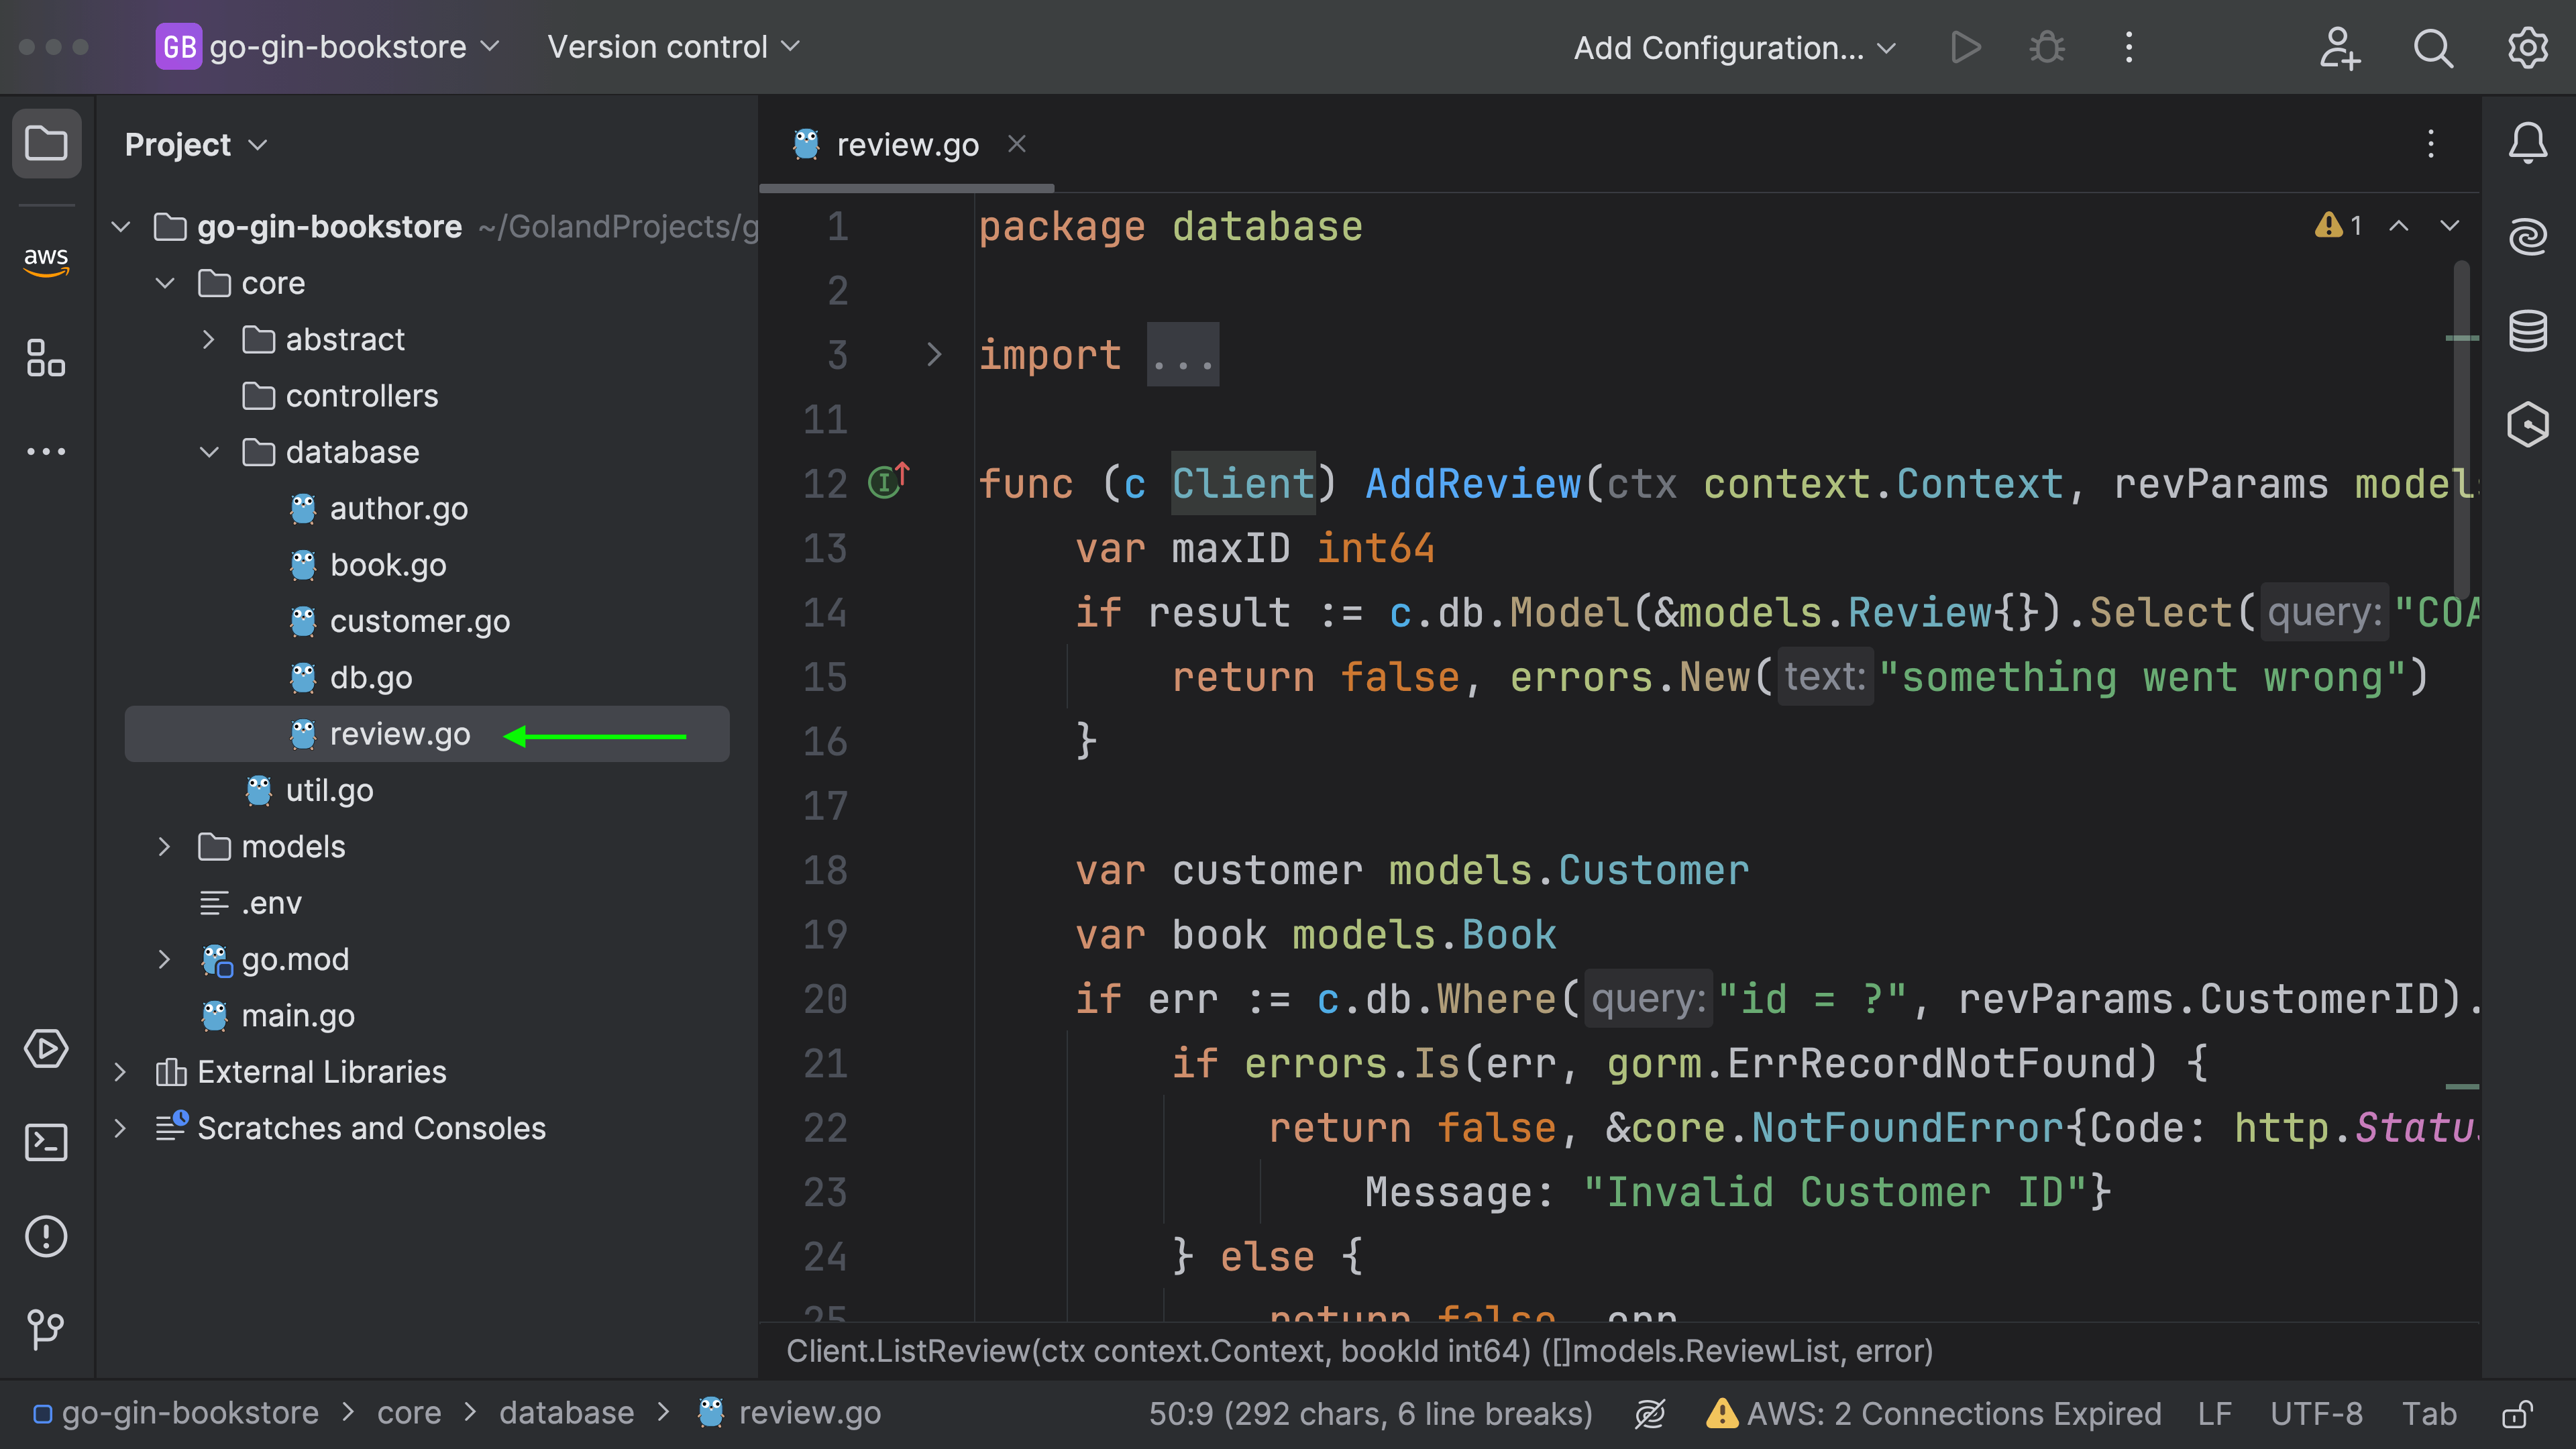This screenshot has height=1449, width=2576.
Task: Open the AWS Toolkit panel
Action: coord(46,261)
